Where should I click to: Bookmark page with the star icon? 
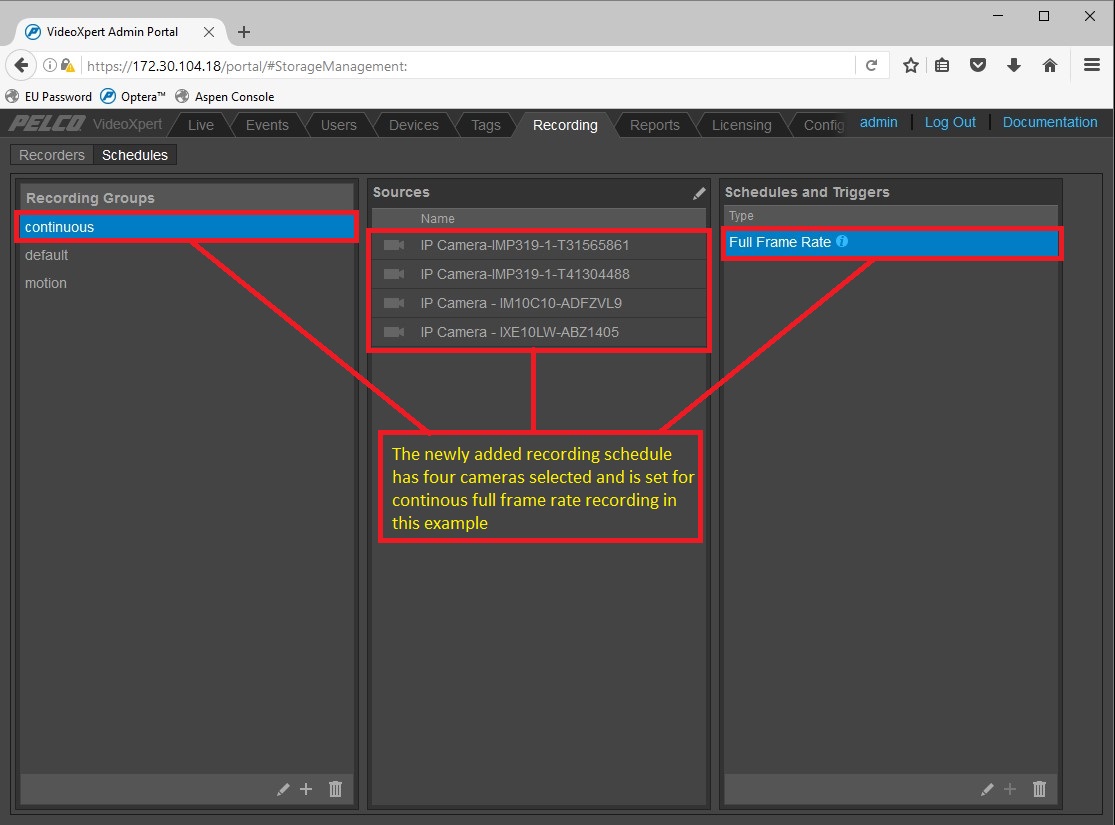[910, 66]
